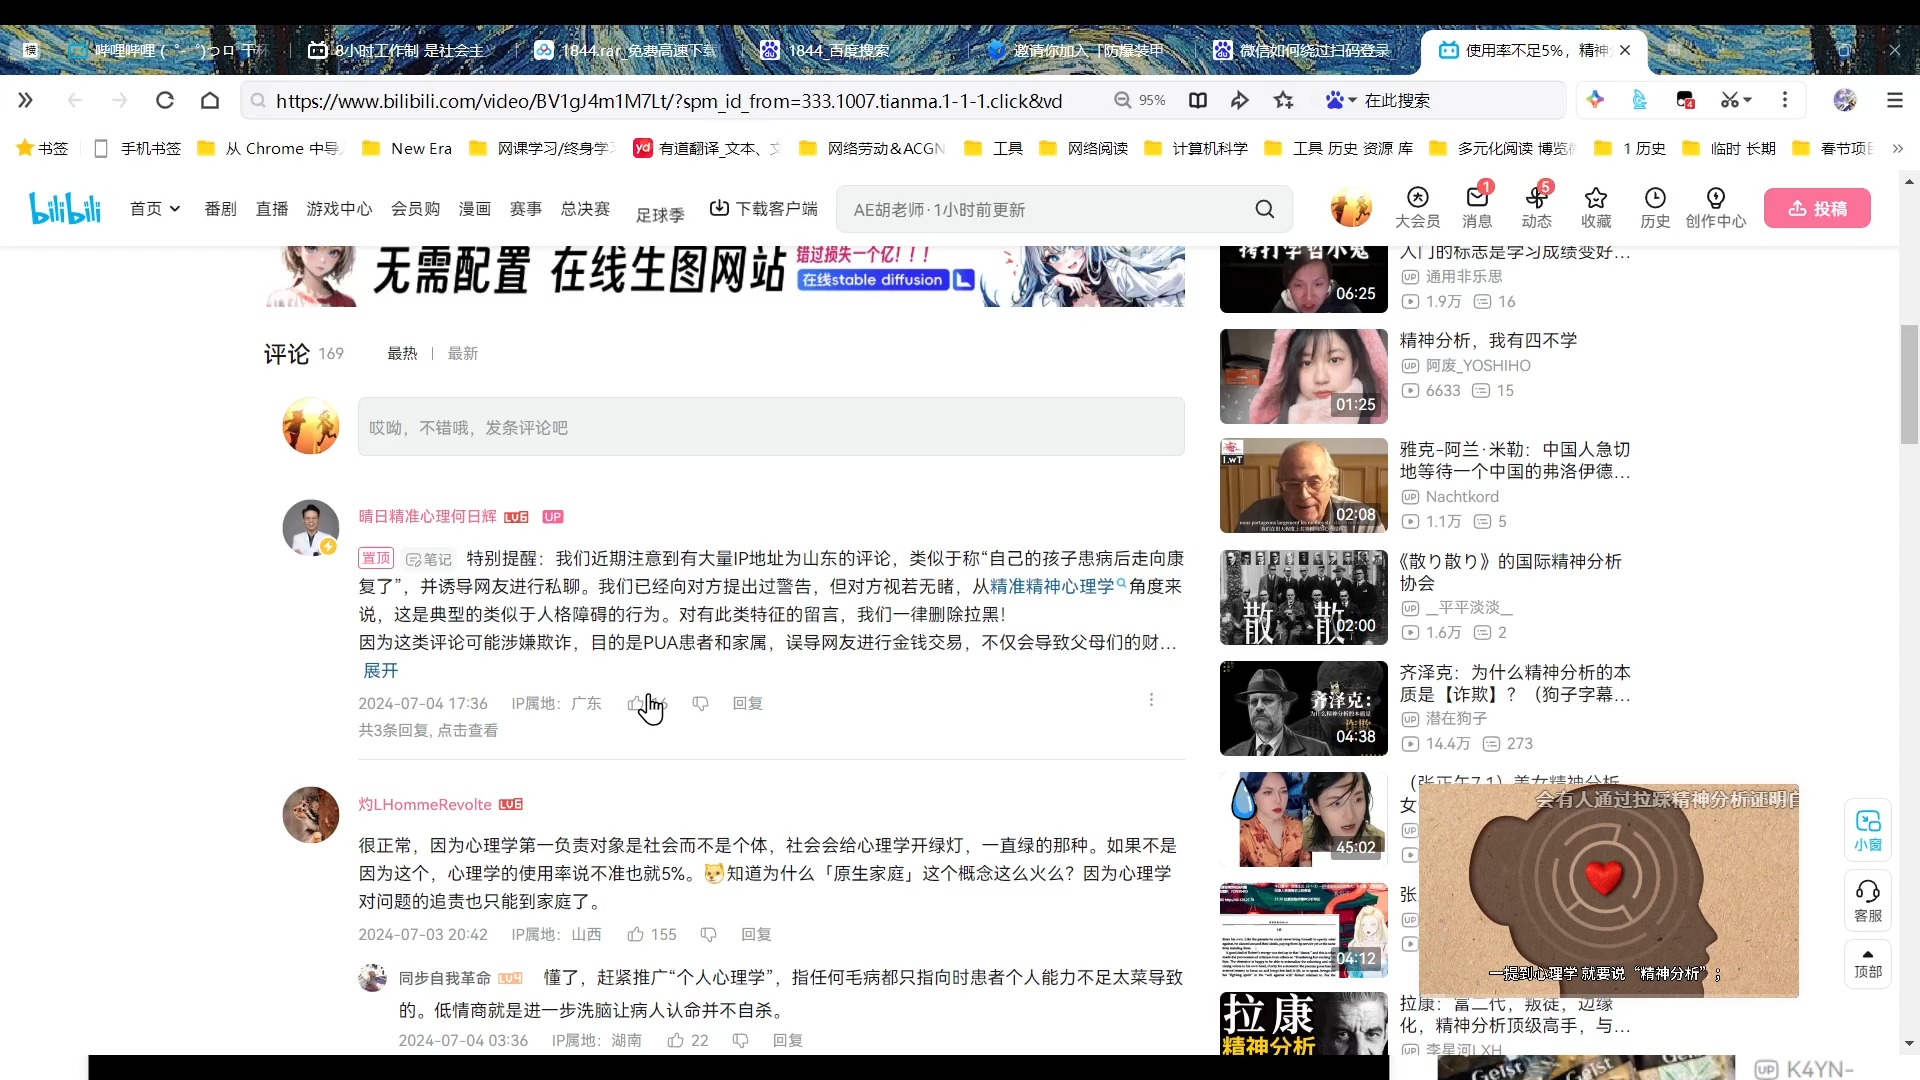Switch comments to 最新 sorting tab
The height and width of the screenshot is (1080, 1920).
coord(461,353)
